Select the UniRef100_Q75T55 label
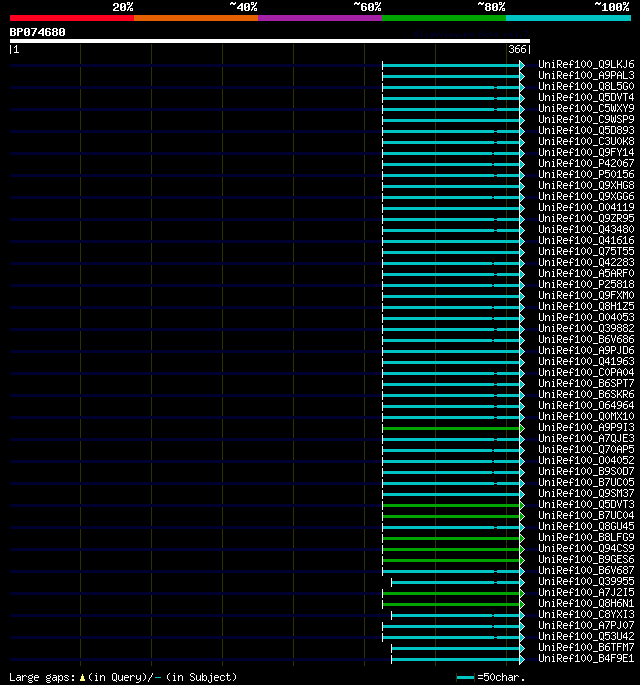Screen dimensions: 640x685 click(x=586, y=252)
